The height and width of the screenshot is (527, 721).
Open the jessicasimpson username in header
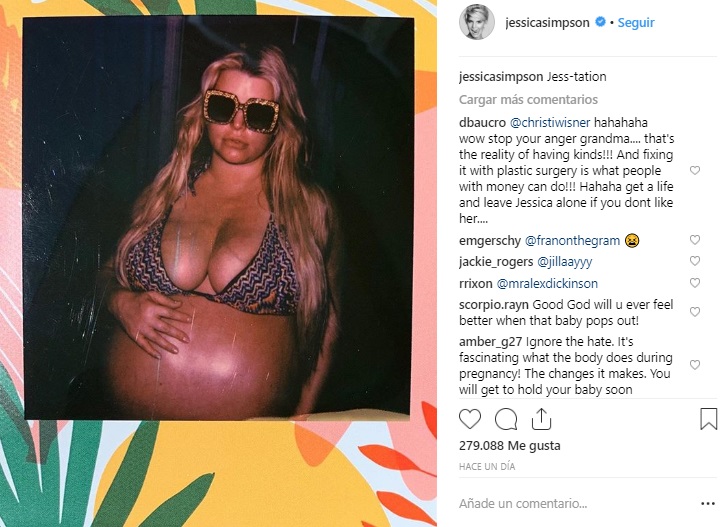coord(547,23)
